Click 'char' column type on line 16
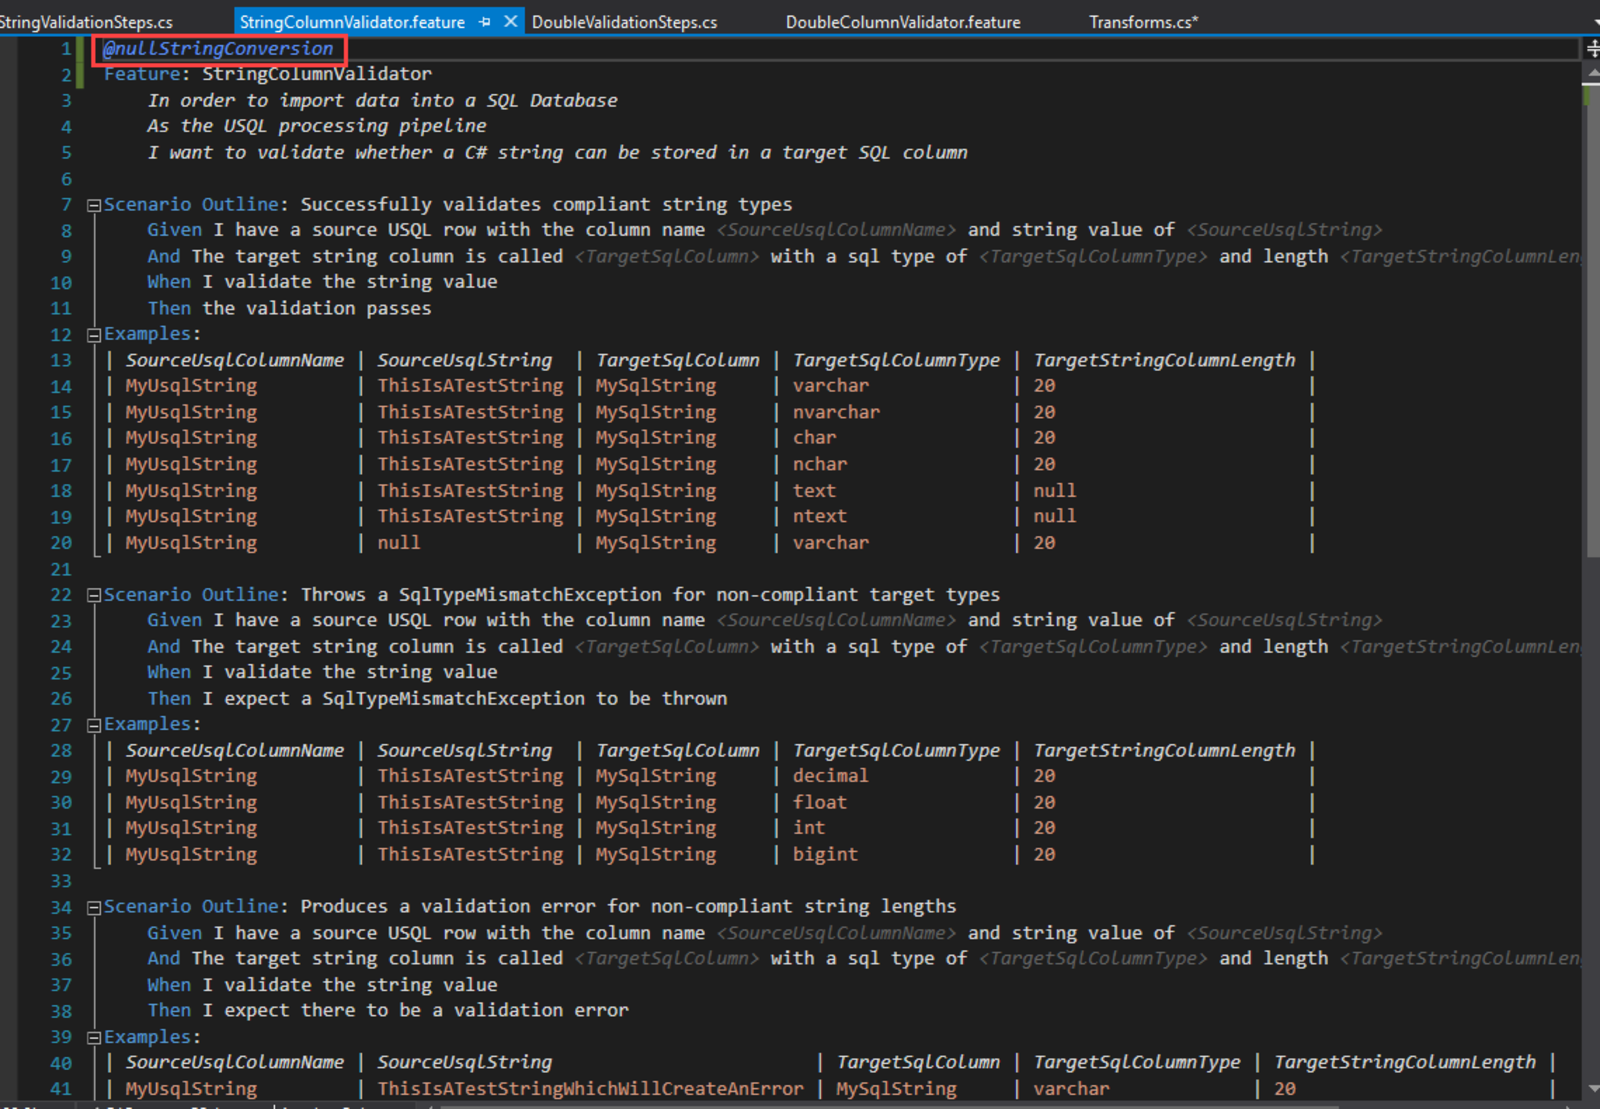Image resolution: width=1600 pixels, height=1109 pixels. click(815, 438)
